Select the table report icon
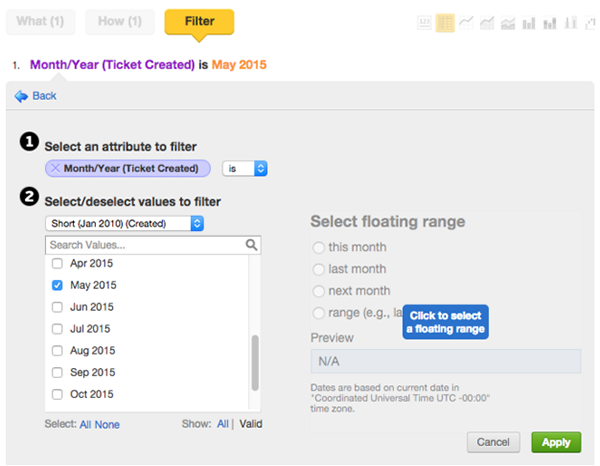The width and height of the screenshot is (600, 466). click(445, 22)
